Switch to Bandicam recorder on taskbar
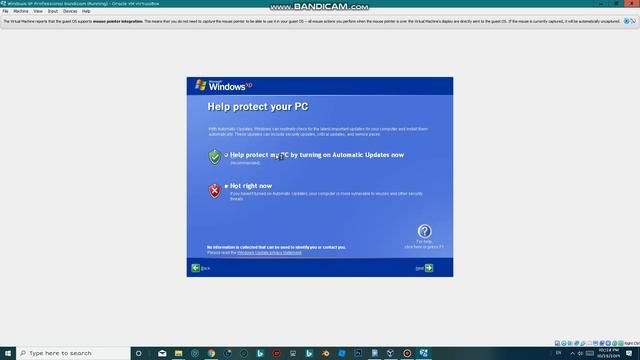 (x=407, y=353)
